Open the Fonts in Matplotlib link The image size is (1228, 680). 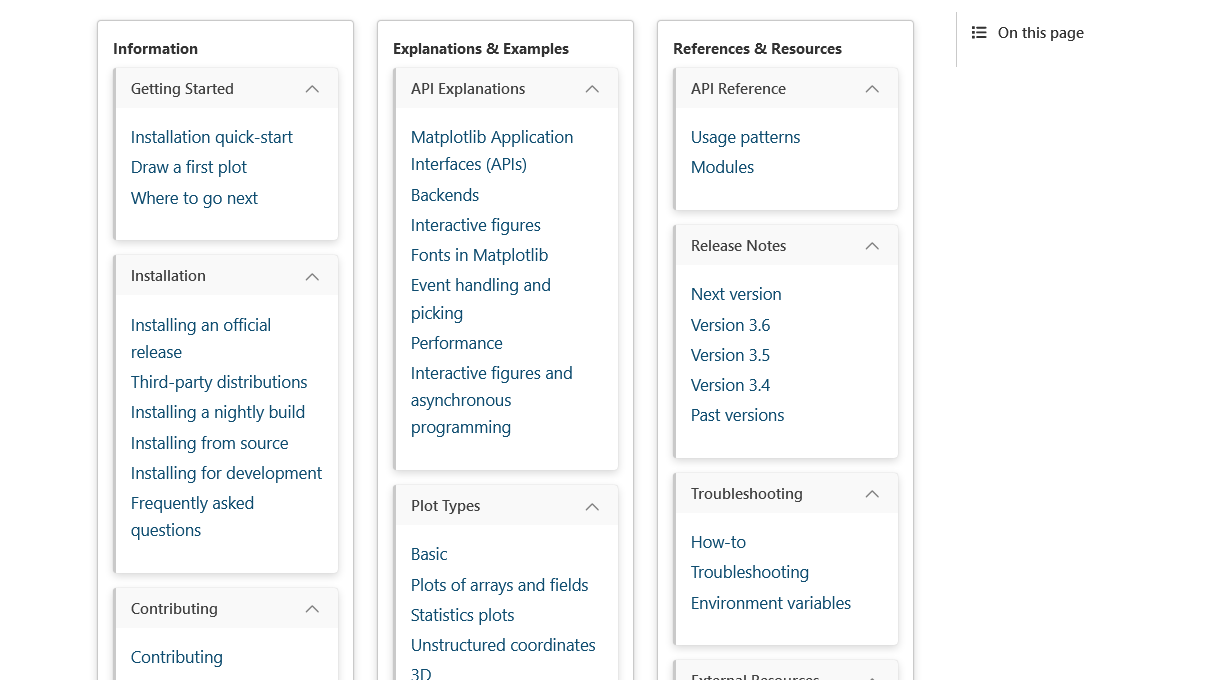coord(480,255)
